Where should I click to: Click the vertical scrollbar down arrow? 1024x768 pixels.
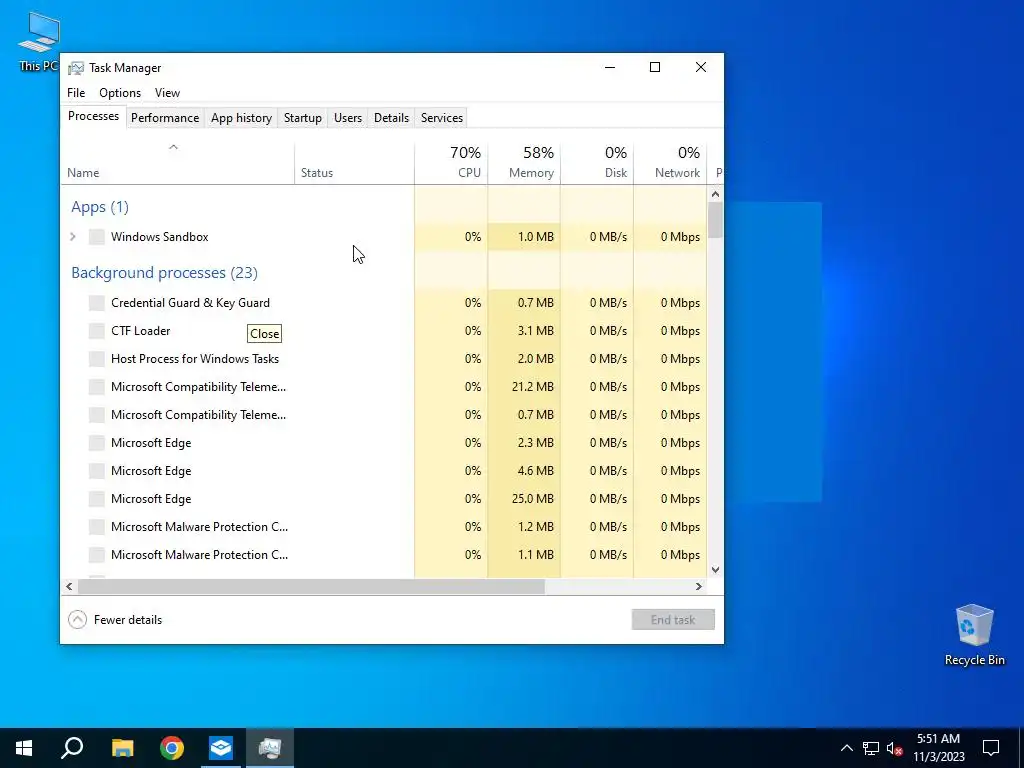click(715, 569)
